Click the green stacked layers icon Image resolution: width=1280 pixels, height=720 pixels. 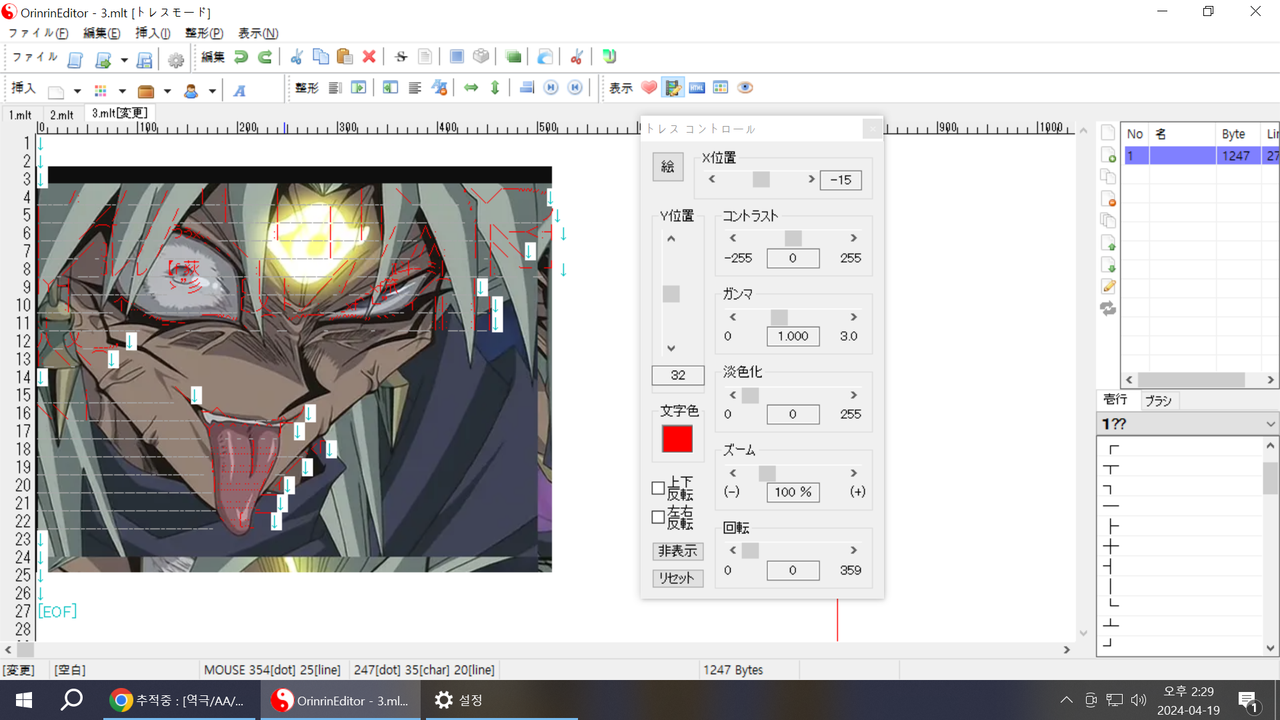[x=513, y=57]
